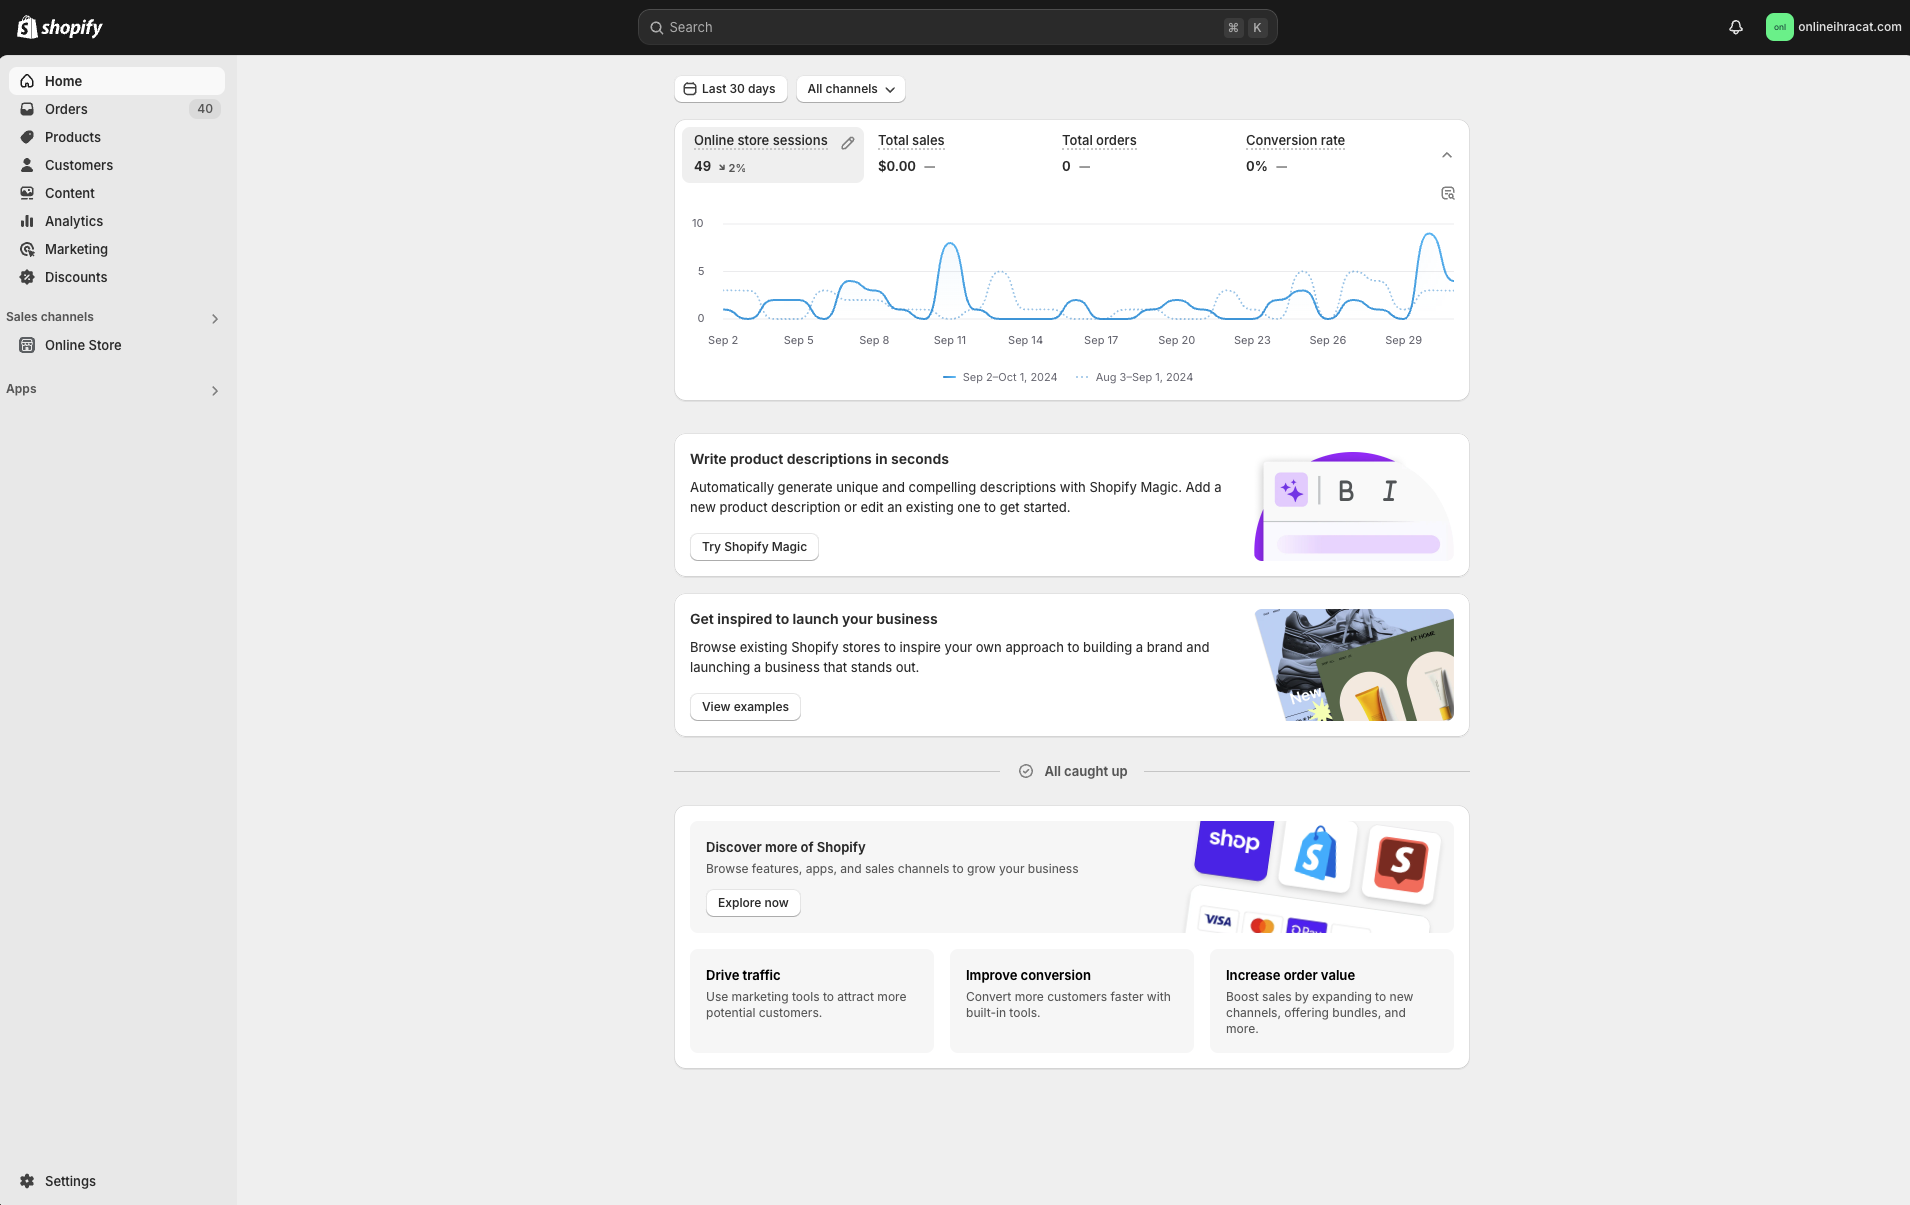The image size is (1910, 1205).
Task: Click the green store avatar icon
Action: [1780, 27]
